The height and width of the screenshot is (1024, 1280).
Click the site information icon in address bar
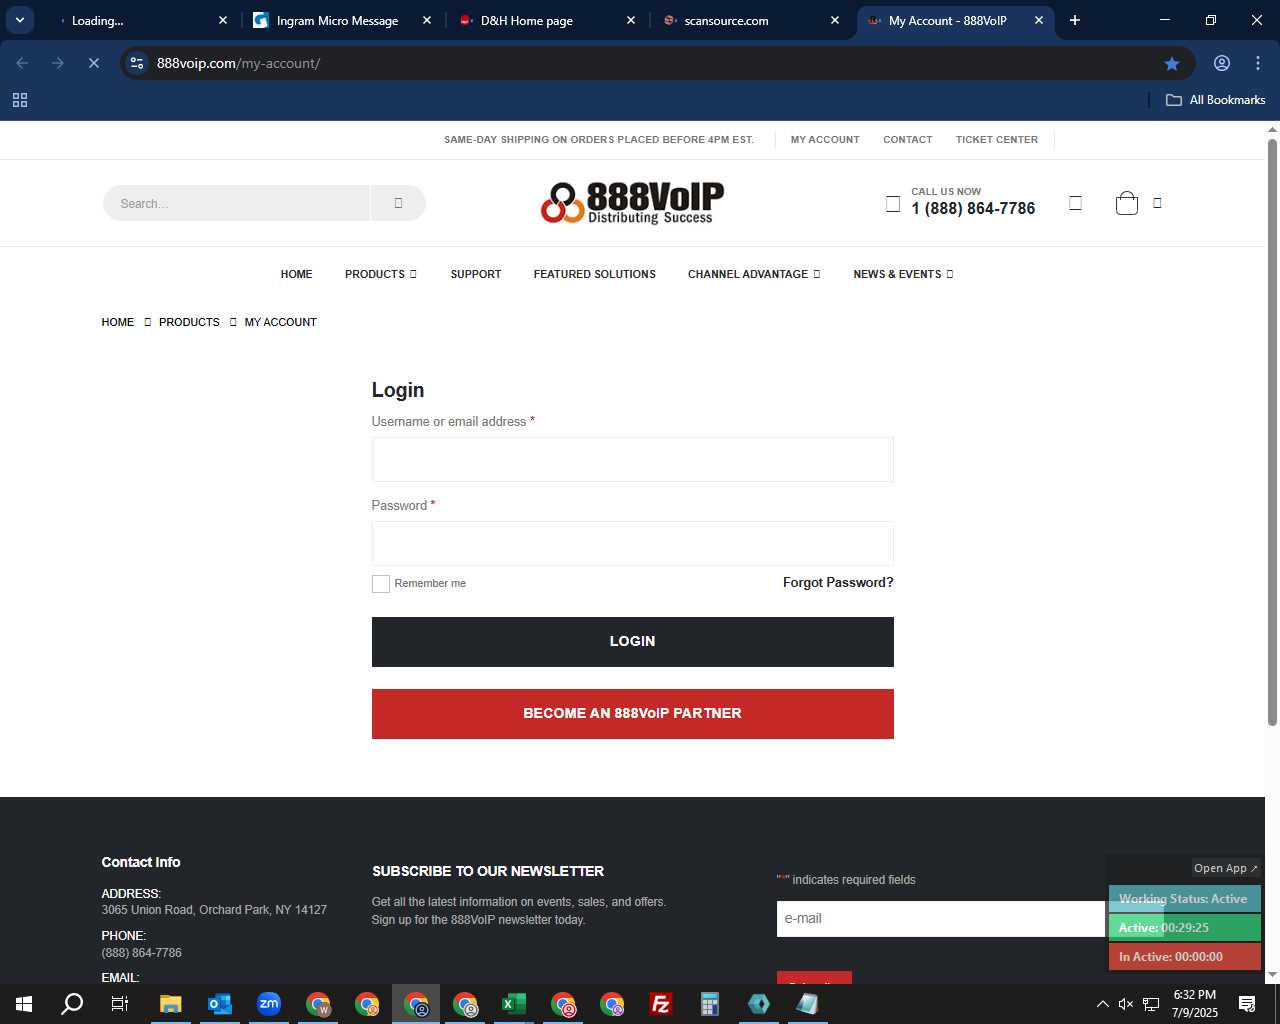pos(137,63)
